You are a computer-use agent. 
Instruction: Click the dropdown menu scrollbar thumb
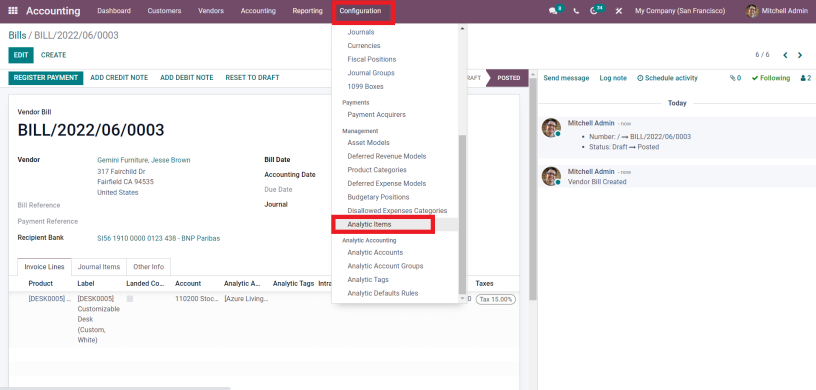coord(462,213)
